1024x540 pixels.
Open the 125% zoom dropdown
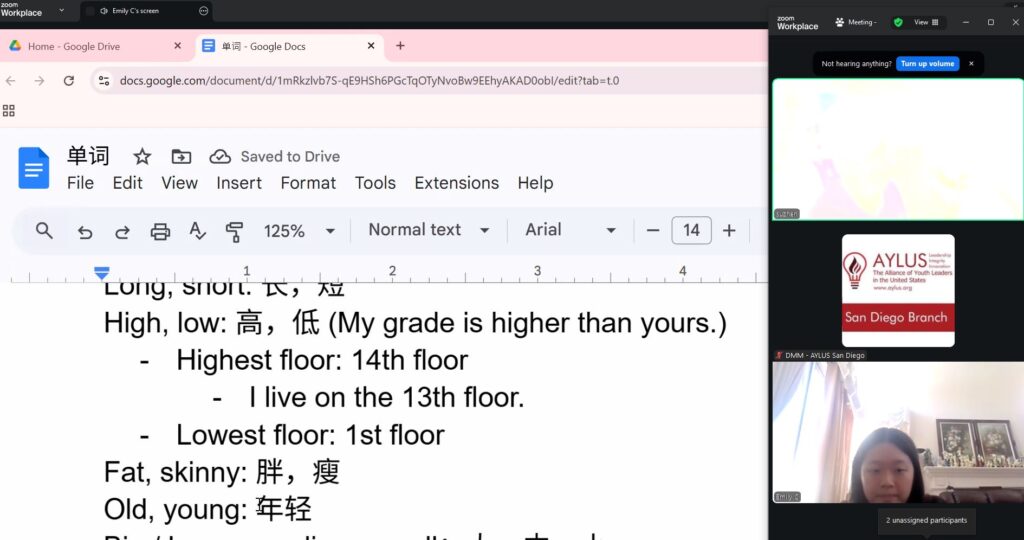[x=299, y=230]
